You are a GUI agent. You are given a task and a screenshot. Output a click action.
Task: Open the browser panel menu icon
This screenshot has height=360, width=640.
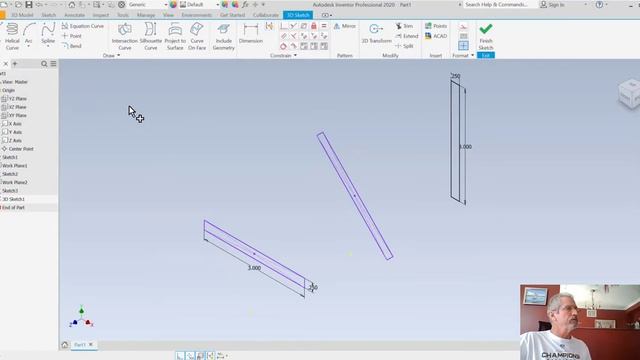click(53, 64)
